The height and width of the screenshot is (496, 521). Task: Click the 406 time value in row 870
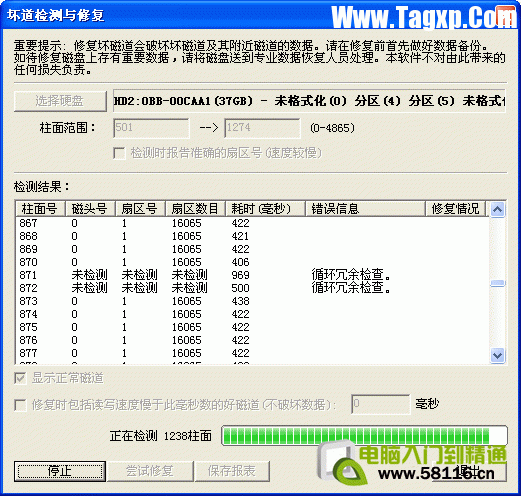tap(240, 262)
